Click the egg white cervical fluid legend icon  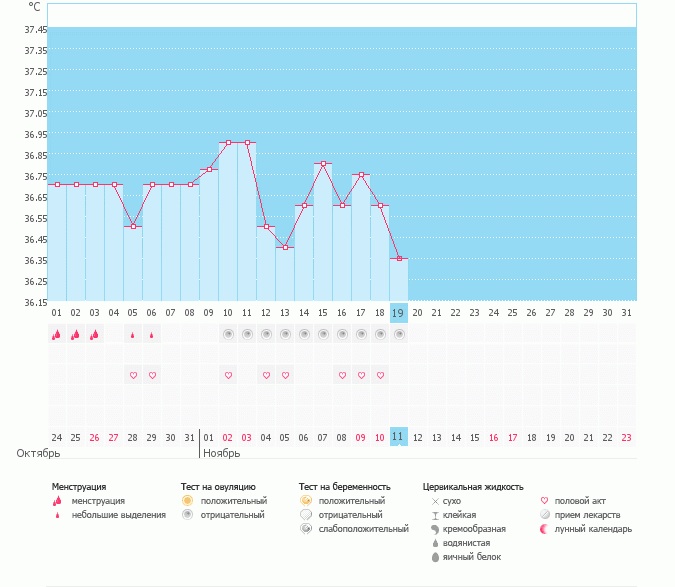click(x=435, y=557)
